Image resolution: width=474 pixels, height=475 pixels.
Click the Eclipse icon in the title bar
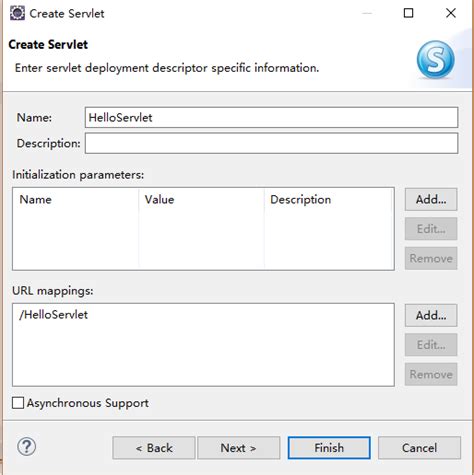[17, 13]
